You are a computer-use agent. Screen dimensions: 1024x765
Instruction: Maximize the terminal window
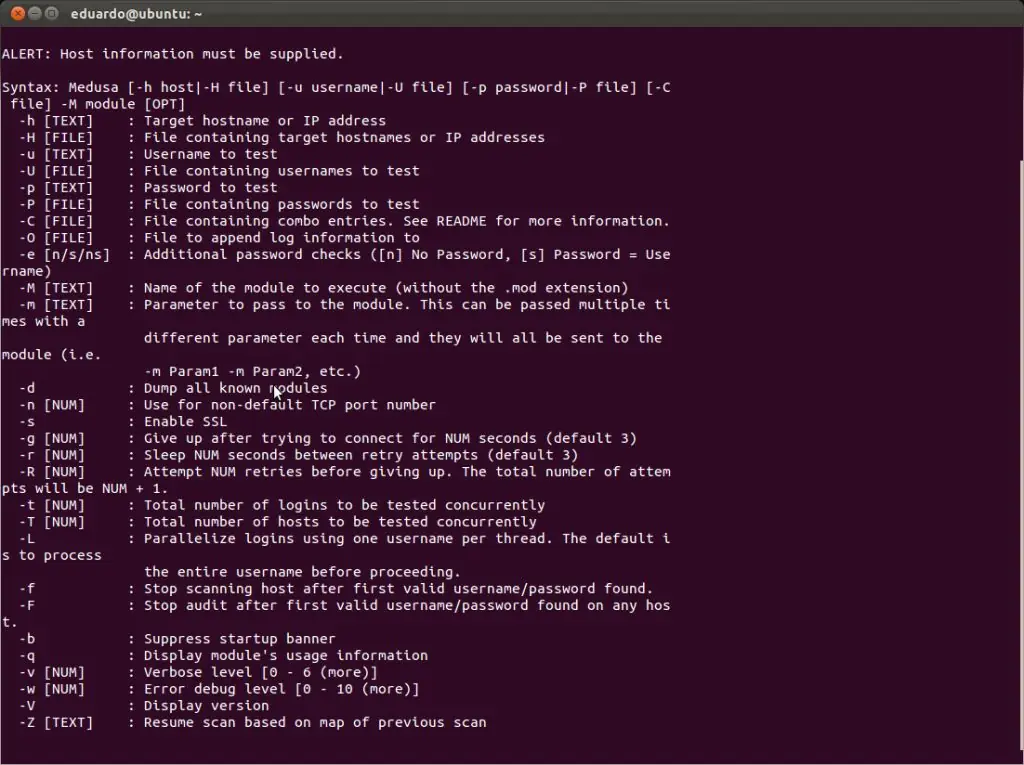52,14
